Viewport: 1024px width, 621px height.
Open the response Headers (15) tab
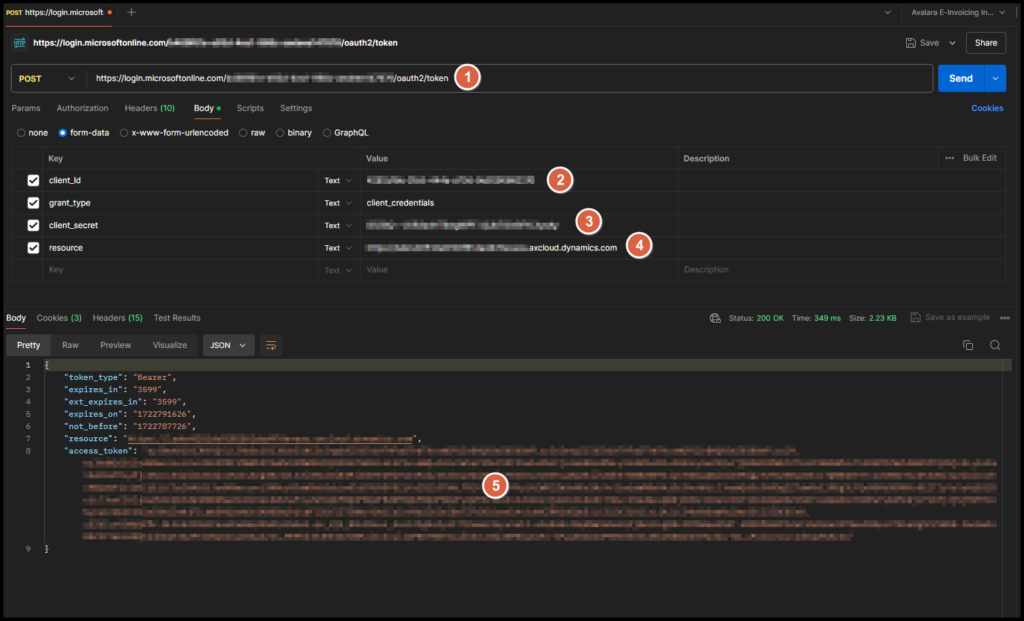click(118, 318)
